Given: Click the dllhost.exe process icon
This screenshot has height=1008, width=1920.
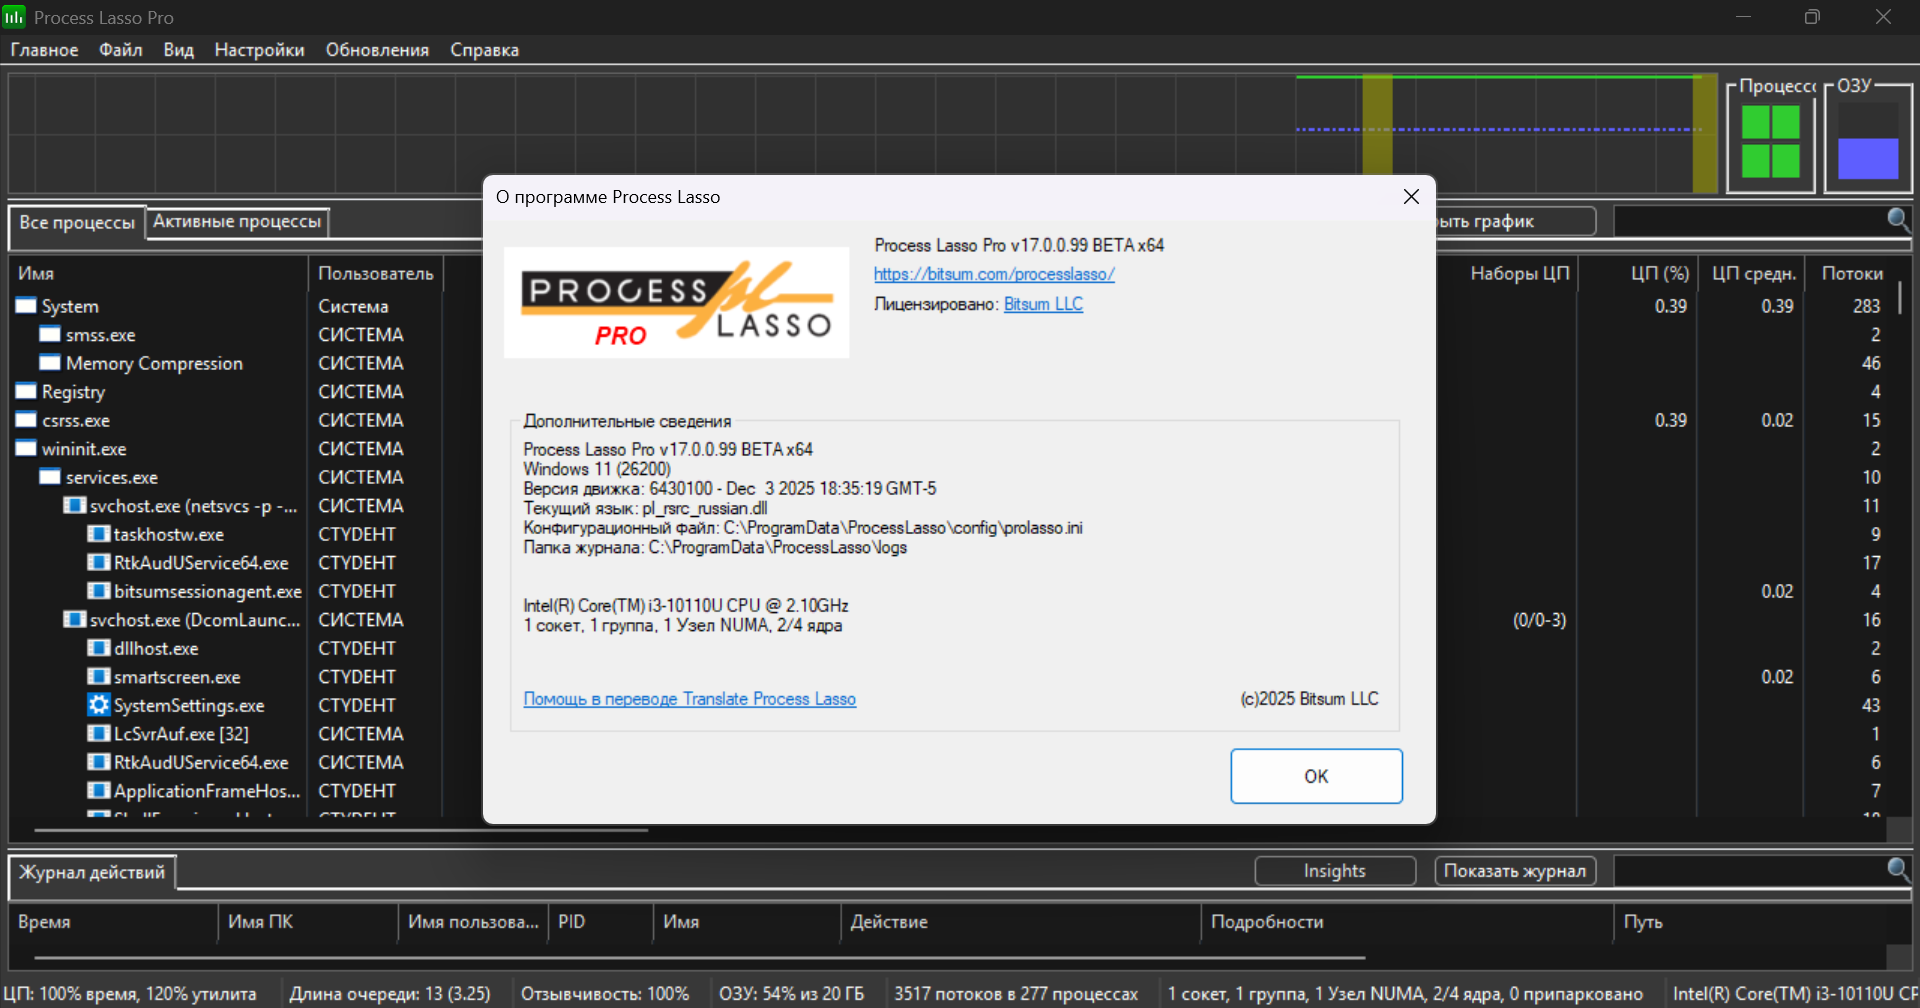Looking at the screenshot, I should coord(98,648).
